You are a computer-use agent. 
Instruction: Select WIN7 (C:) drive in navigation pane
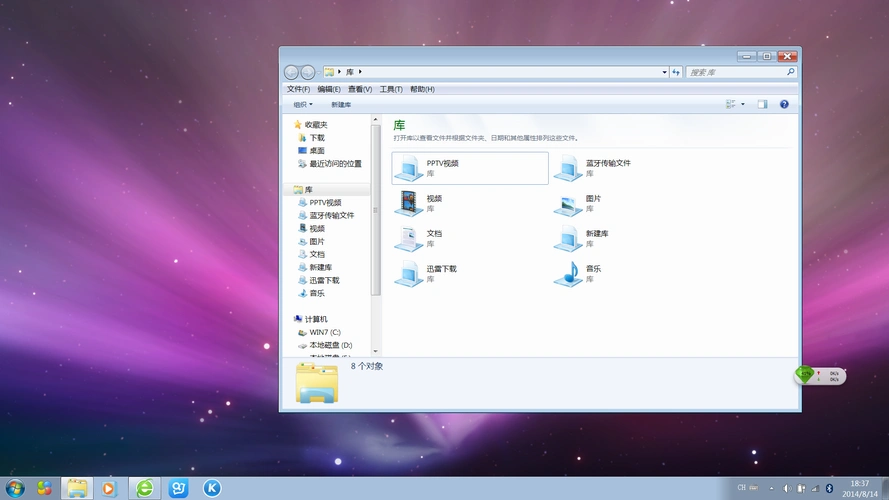[324, 332]
